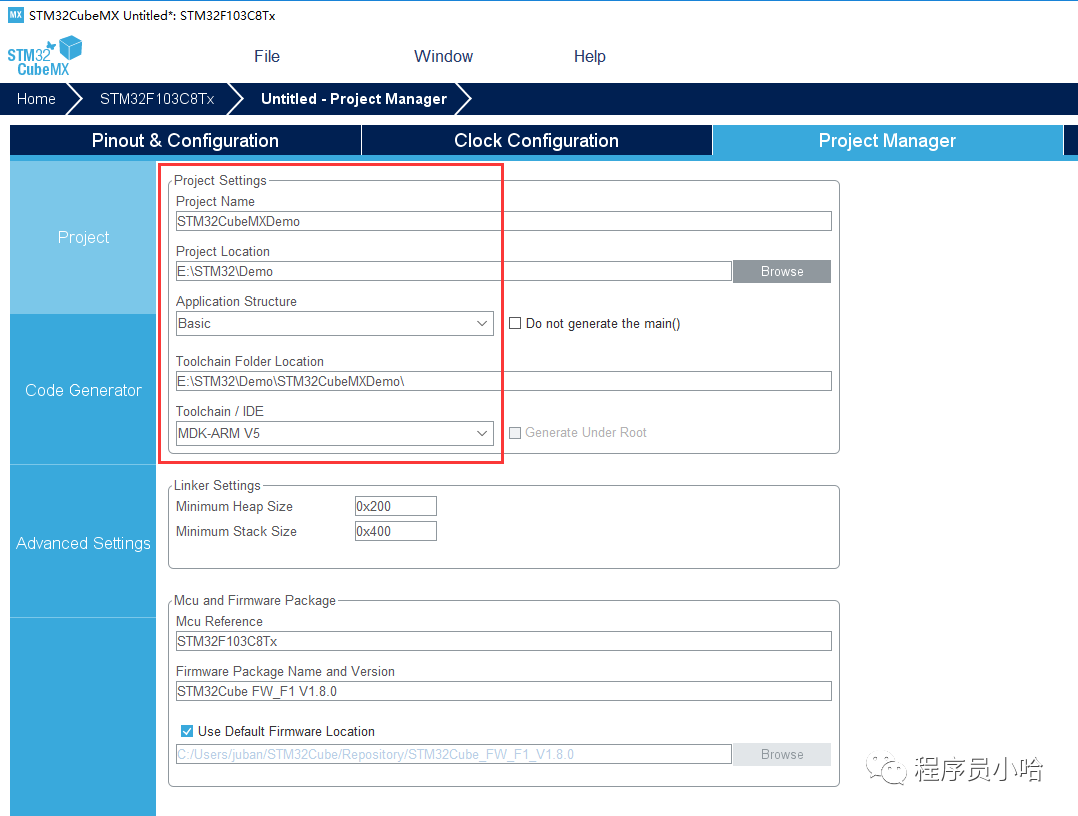Viewport: 1078px width, 816px height.
Task: Open the Help menu
Action: pyautogui.click(x=589, y=56)
